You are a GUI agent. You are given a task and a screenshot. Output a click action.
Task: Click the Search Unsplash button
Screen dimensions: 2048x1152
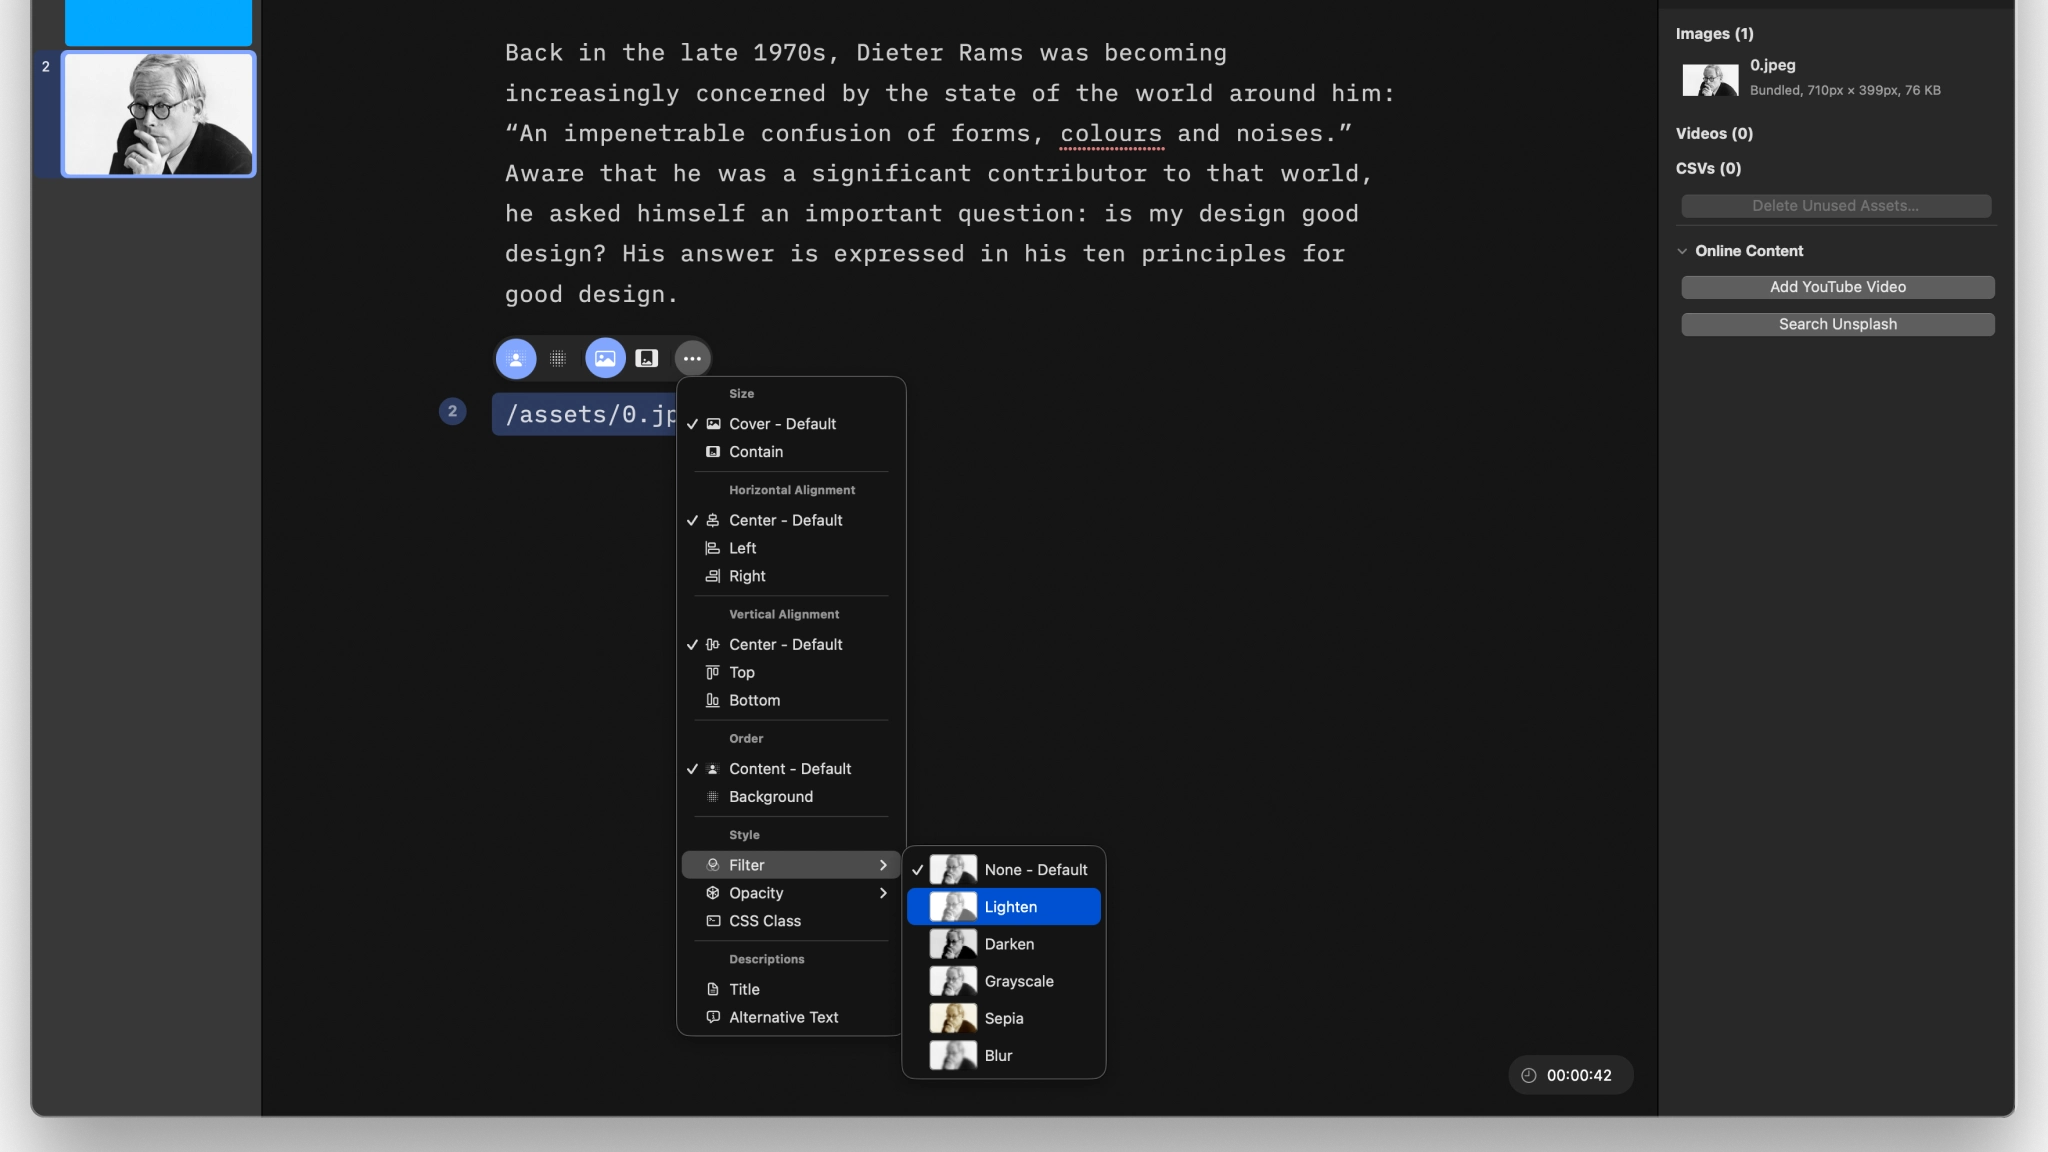[1836, 324]
